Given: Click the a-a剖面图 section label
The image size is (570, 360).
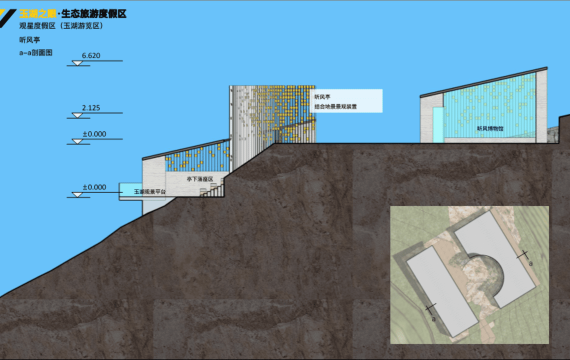Looking at the screenshot, I should click(x=36, y=53).
